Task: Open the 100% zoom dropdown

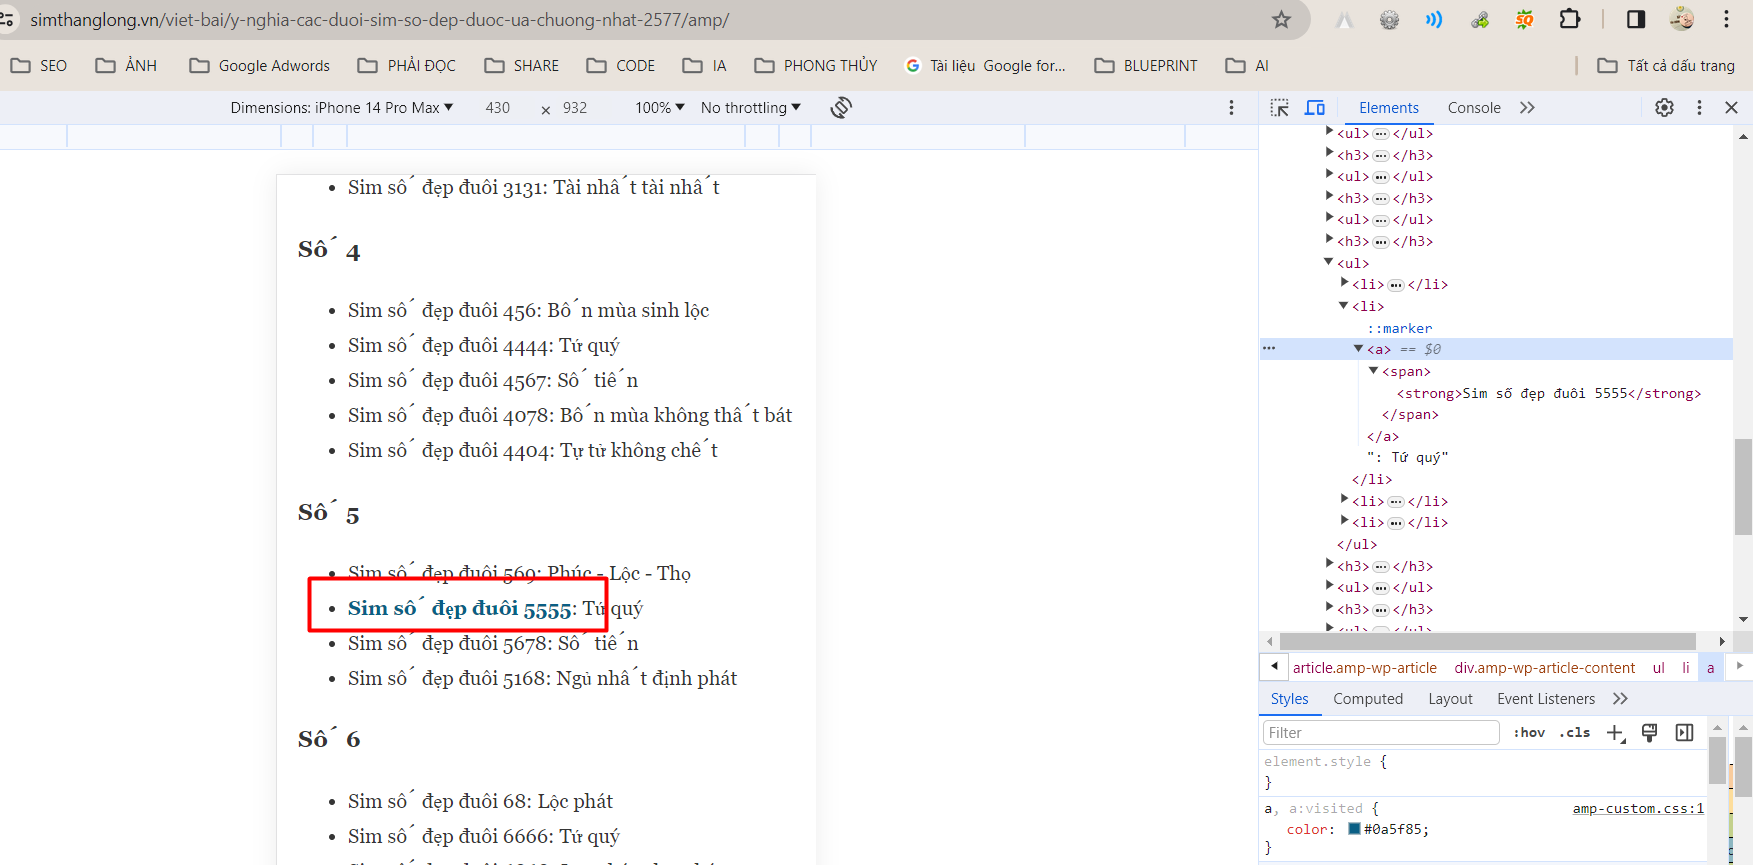Action: pos(660,107)
